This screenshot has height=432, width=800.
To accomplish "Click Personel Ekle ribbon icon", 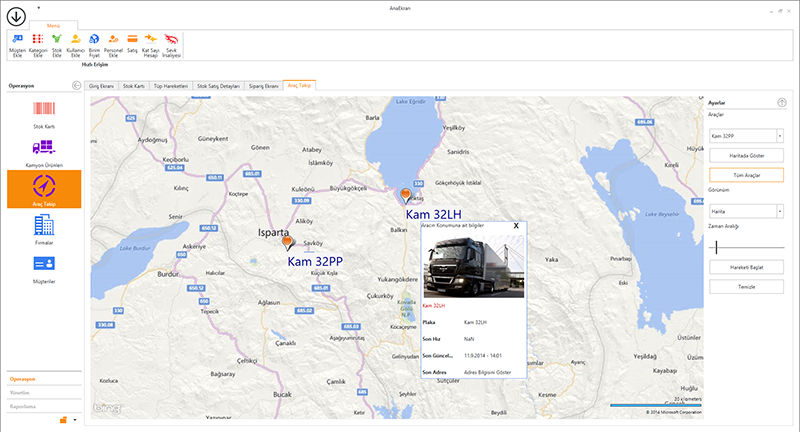I will [113, 45].
